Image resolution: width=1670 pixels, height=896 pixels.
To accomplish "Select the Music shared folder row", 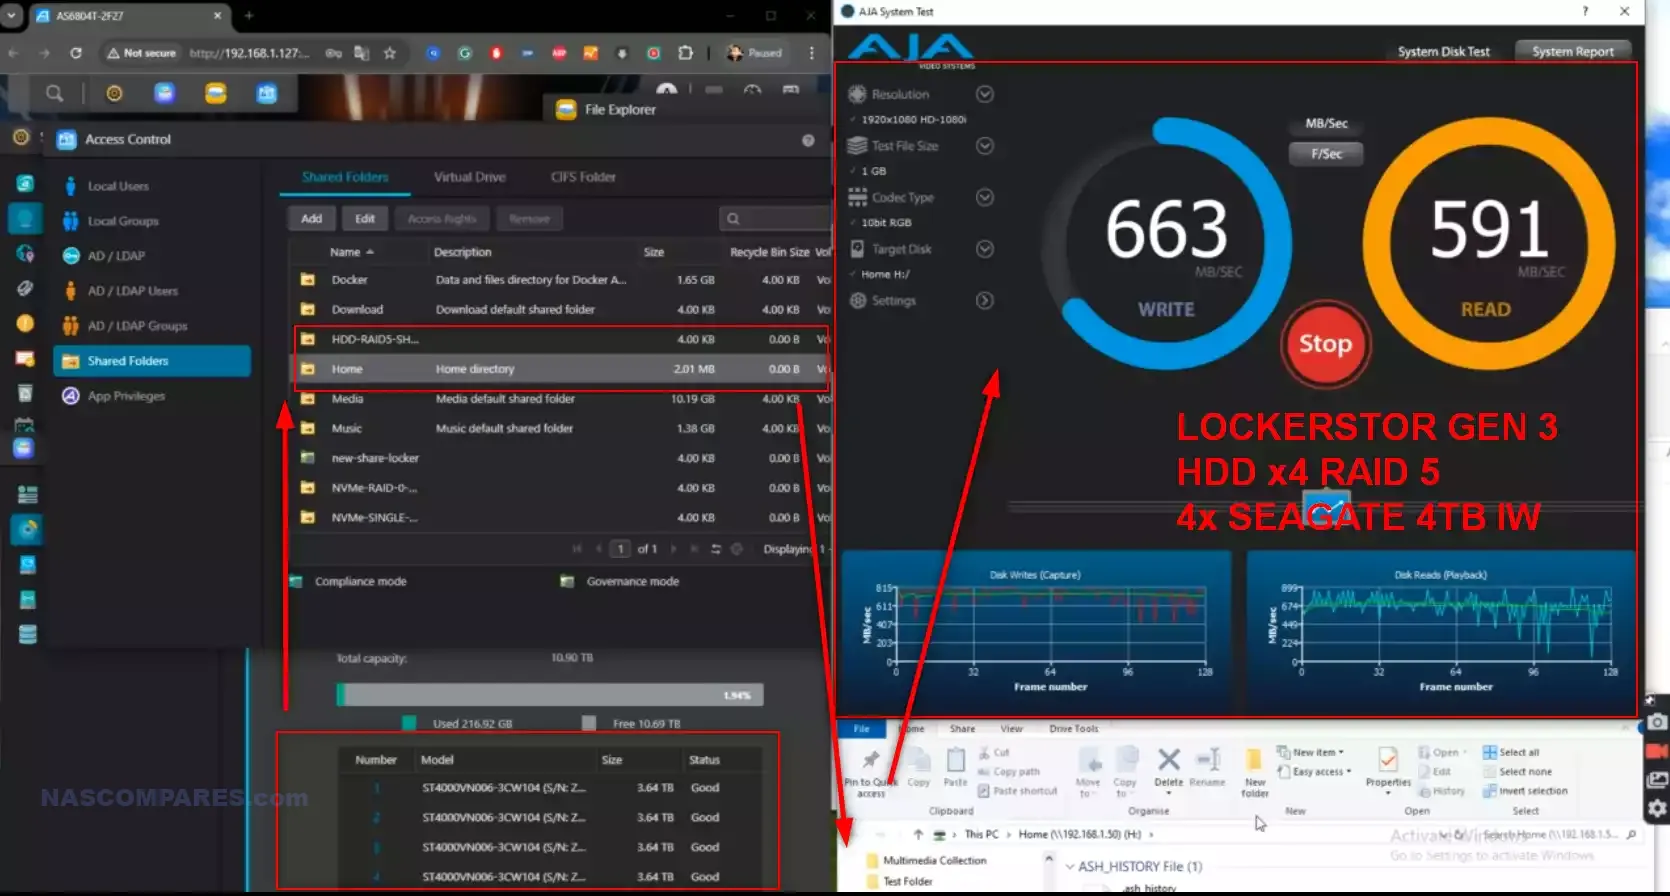I will [x=561, y=428].
